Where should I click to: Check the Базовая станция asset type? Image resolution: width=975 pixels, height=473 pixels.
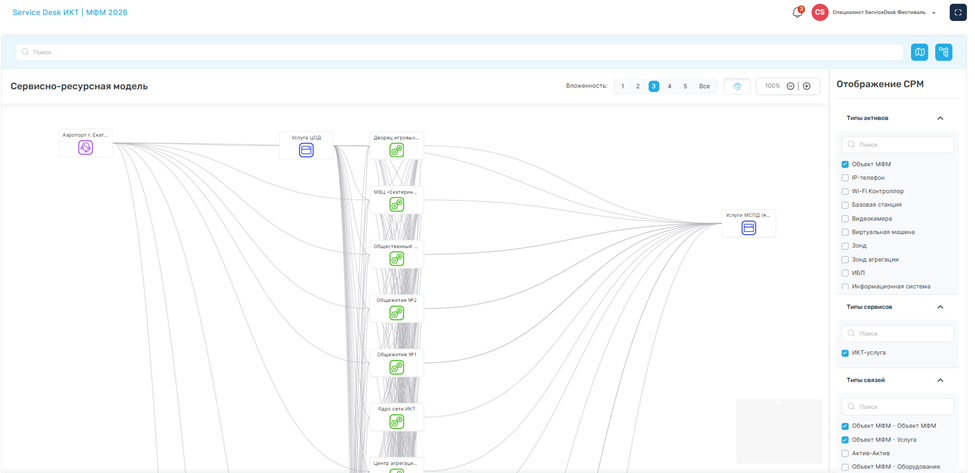click(x=845, y=204)
